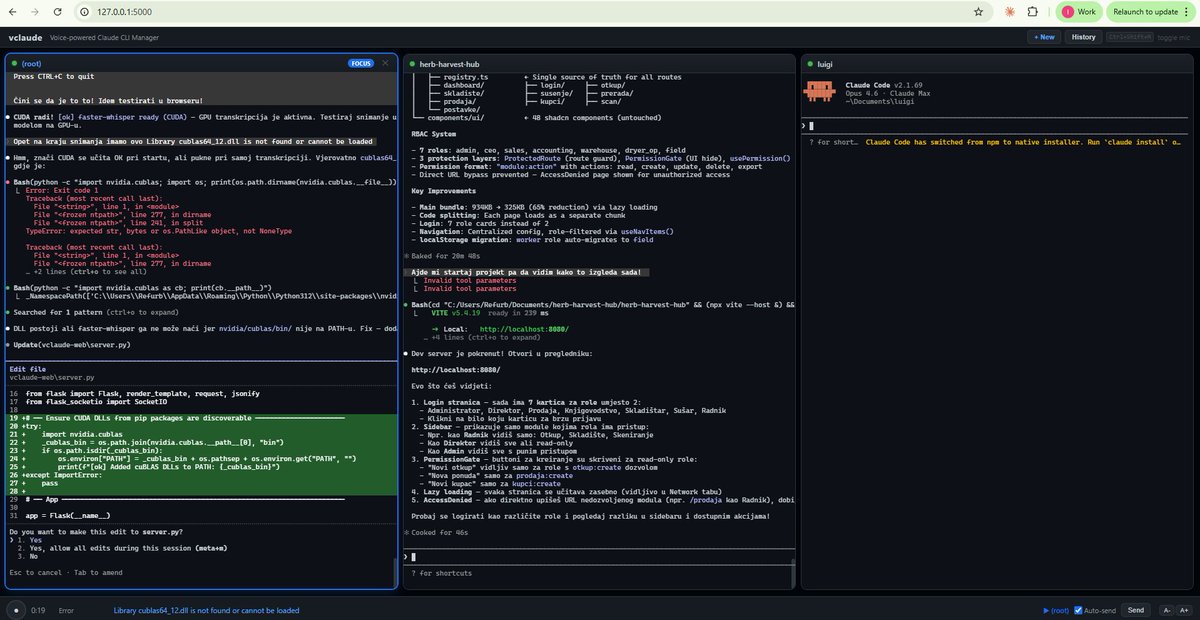Create a new session with + New
This screenshot has width=1200, height=620.
click(x=1044, y=37)
